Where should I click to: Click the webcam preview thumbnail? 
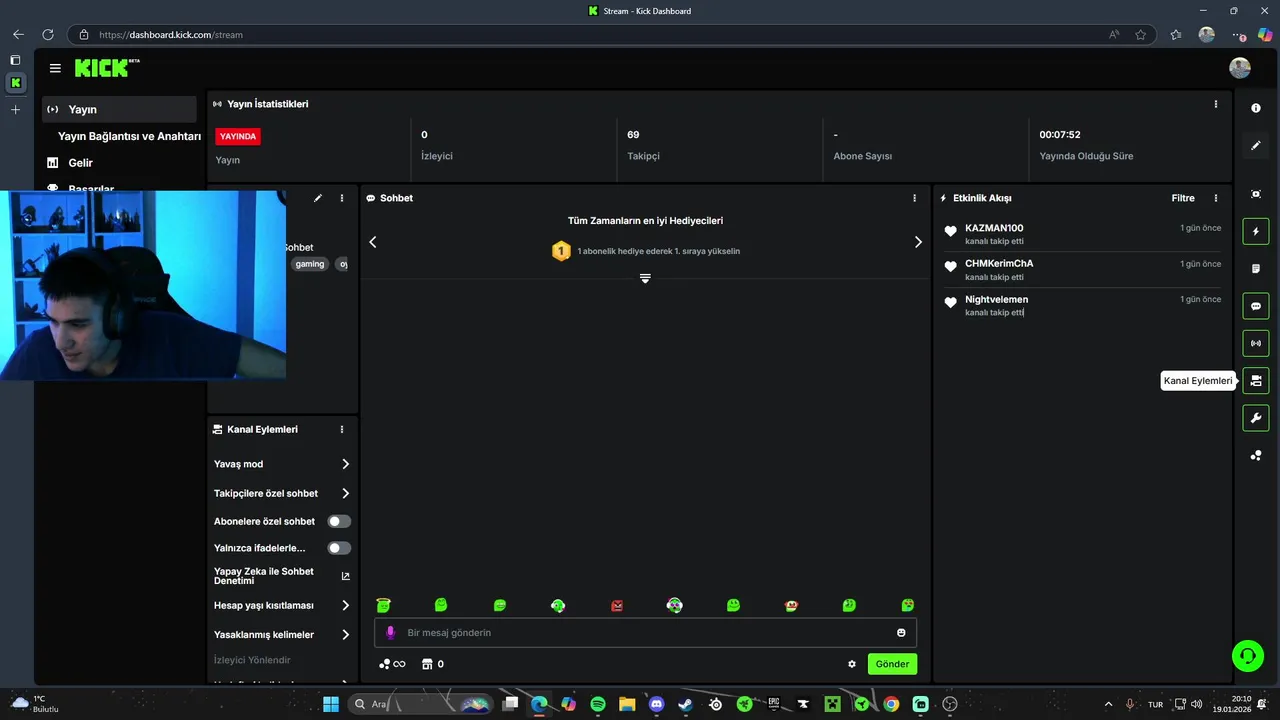[143, 285]
